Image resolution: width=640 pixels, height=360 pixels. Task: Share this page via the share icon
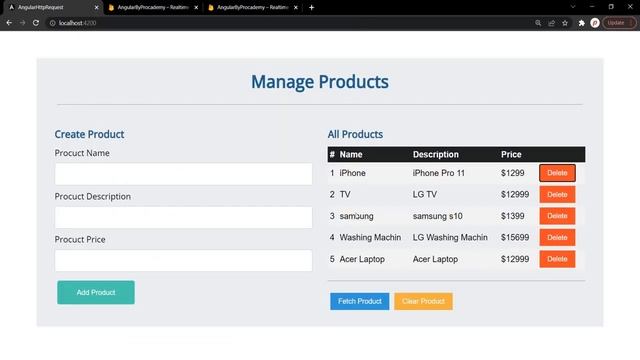pos(551,23)
